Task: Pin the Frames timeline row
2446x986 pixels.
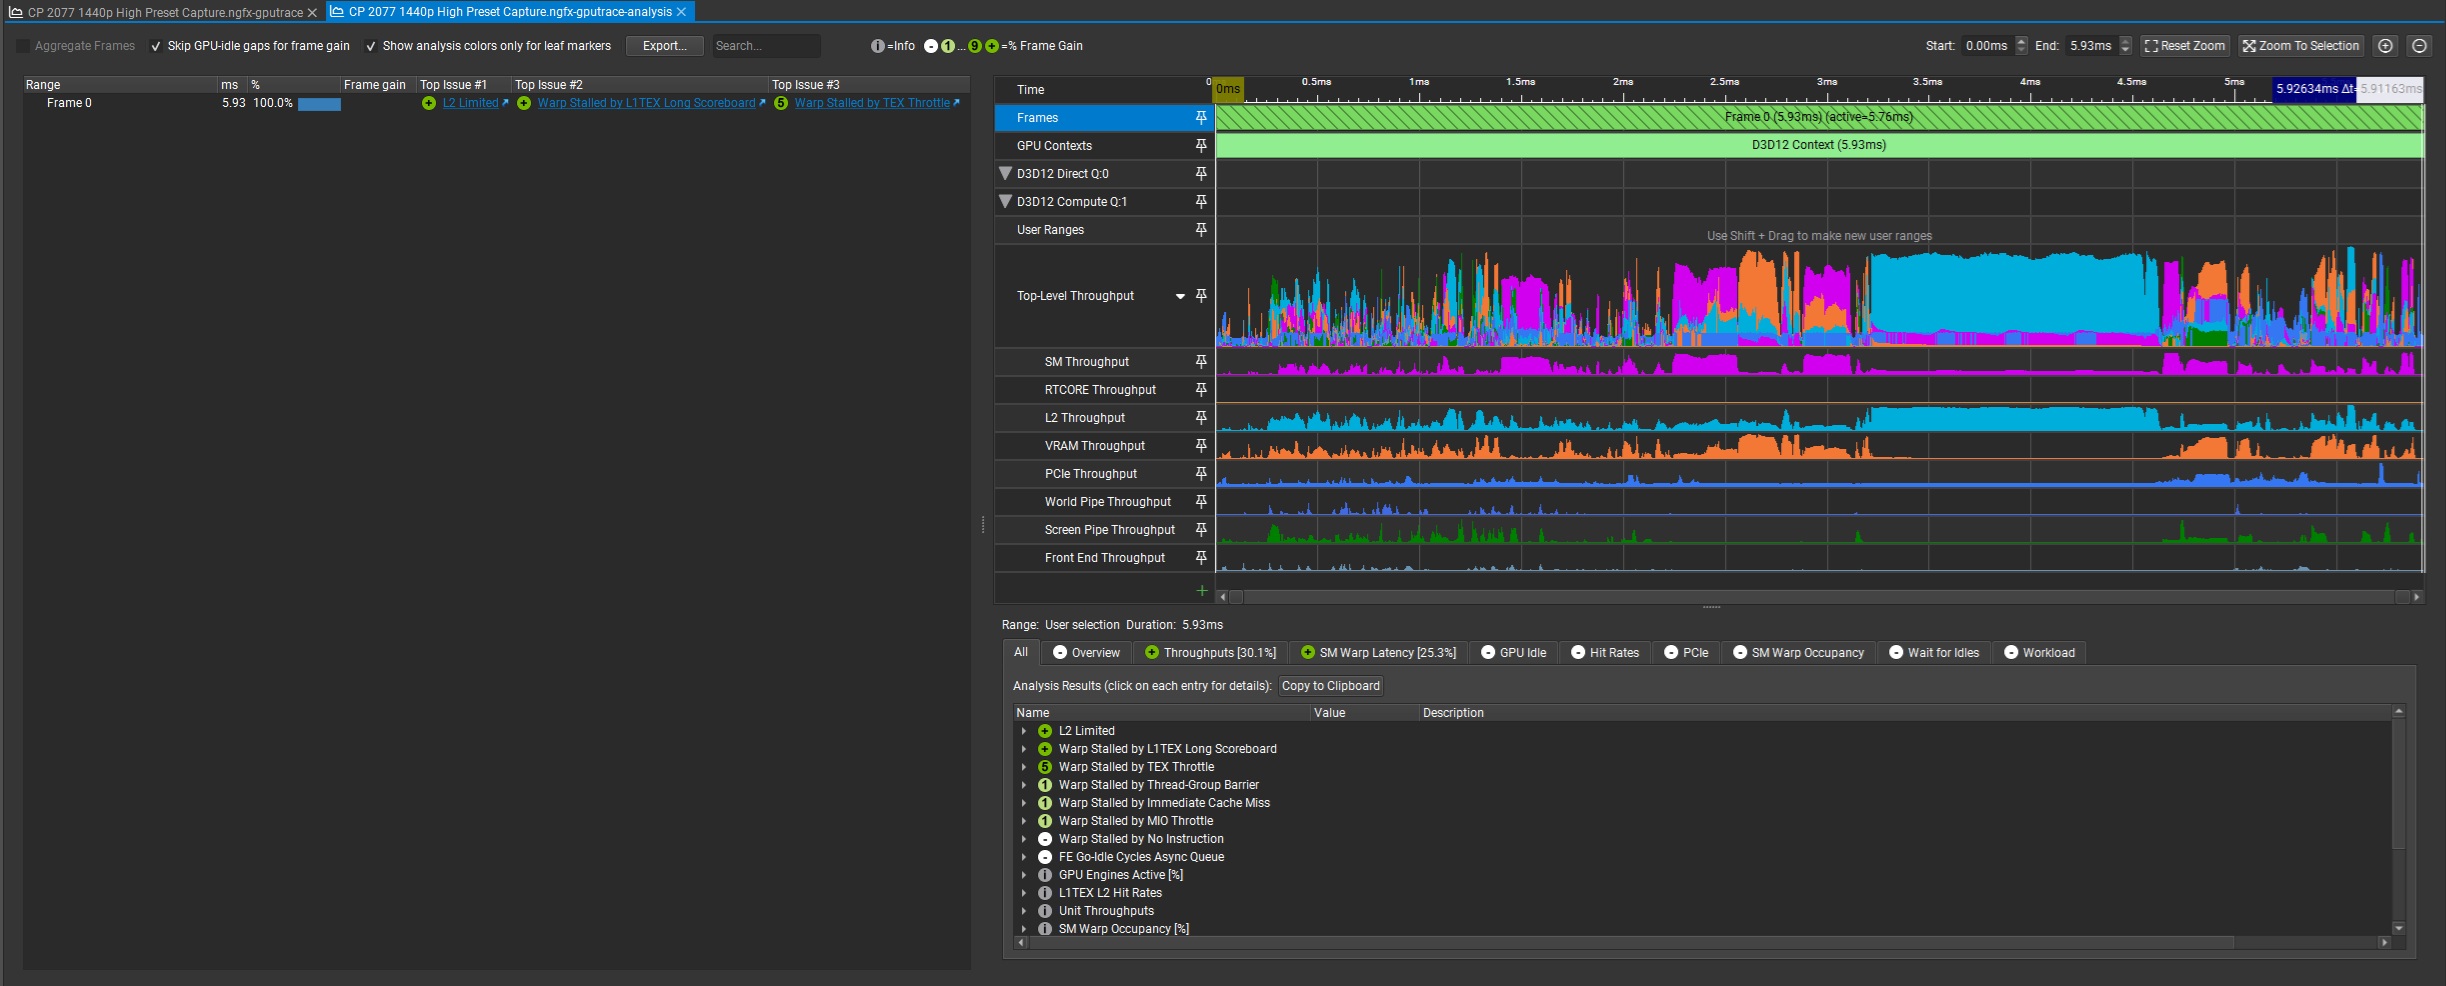Action: click(1201, 118)
